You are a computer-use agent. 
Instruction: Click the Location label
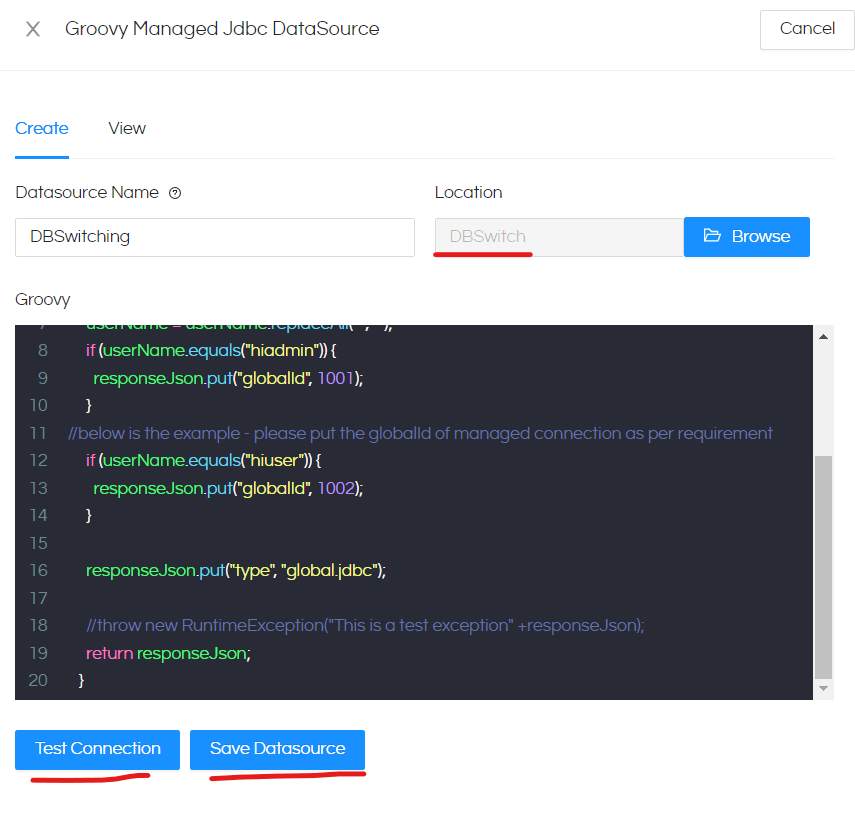468,193
